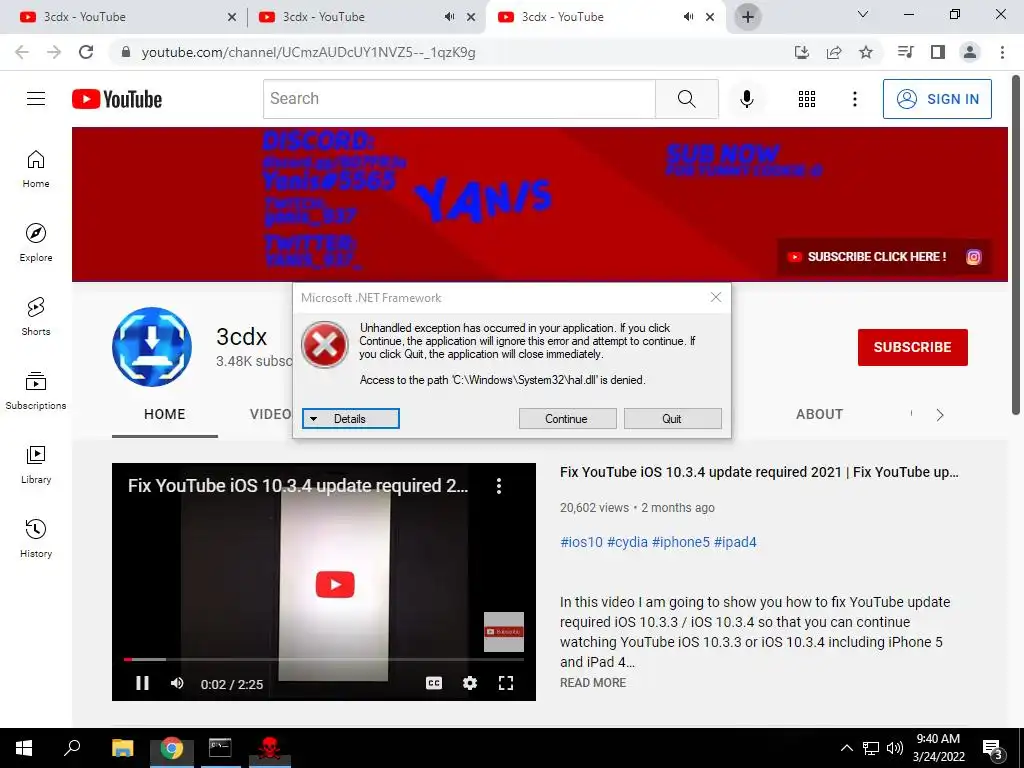The width and height of the screenshot is (1024, 768).
Task: Close the .NET Framework error dialog
Action: click(716, 297)
